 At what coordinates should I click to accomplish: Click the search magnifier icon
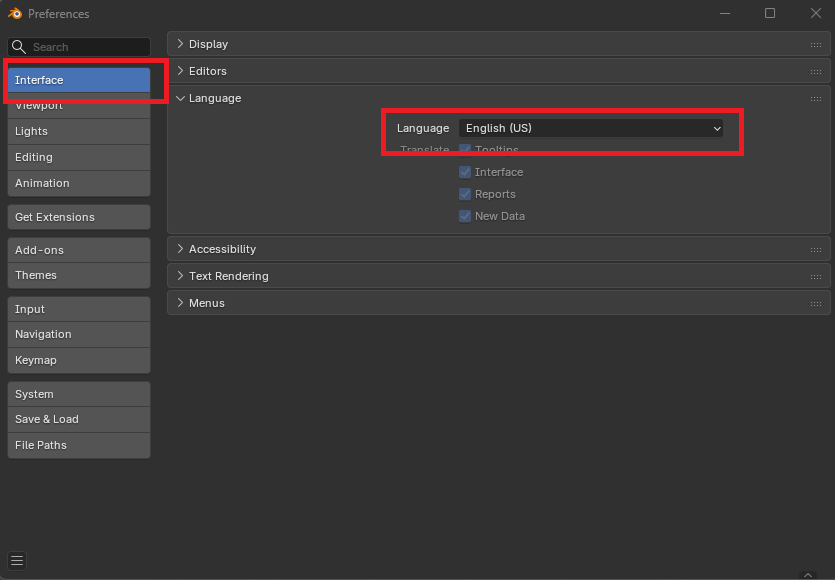pos(19,47)
